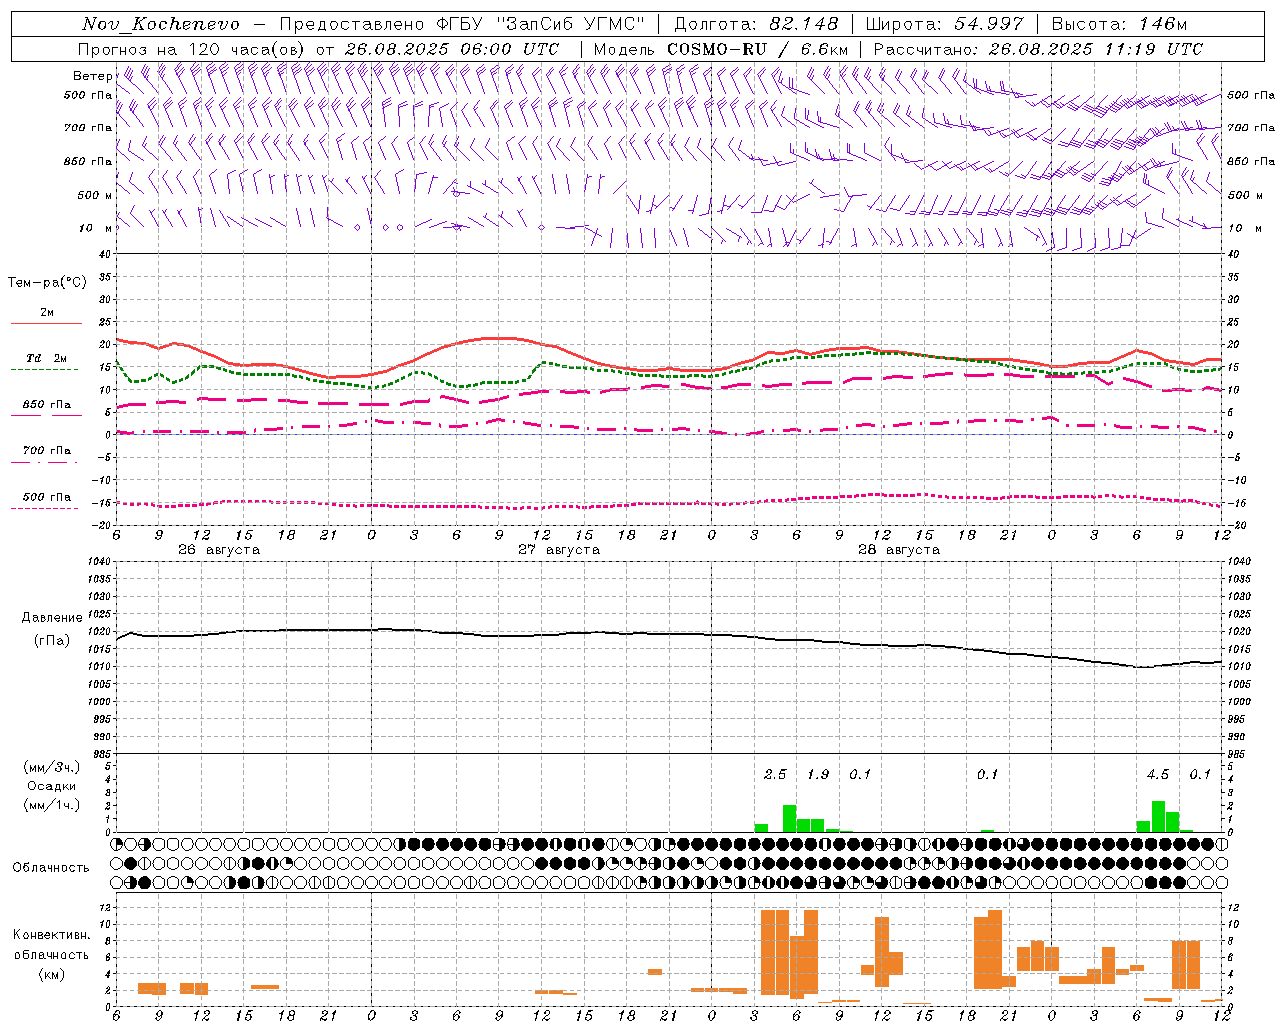Screen dimensions: 1280x1024
Task: Click the computed time 11:19 UTC
Action: [1153, 49]
